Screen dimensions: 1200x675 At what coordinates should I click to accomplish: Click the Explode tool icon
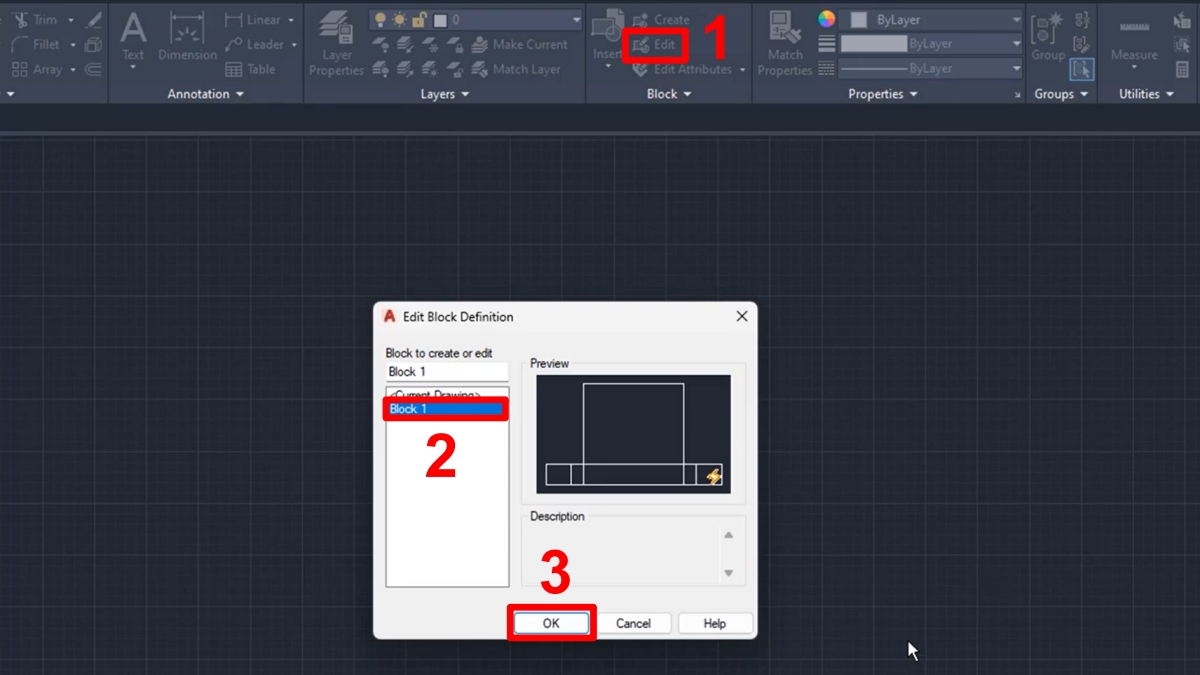coord(94,44)
